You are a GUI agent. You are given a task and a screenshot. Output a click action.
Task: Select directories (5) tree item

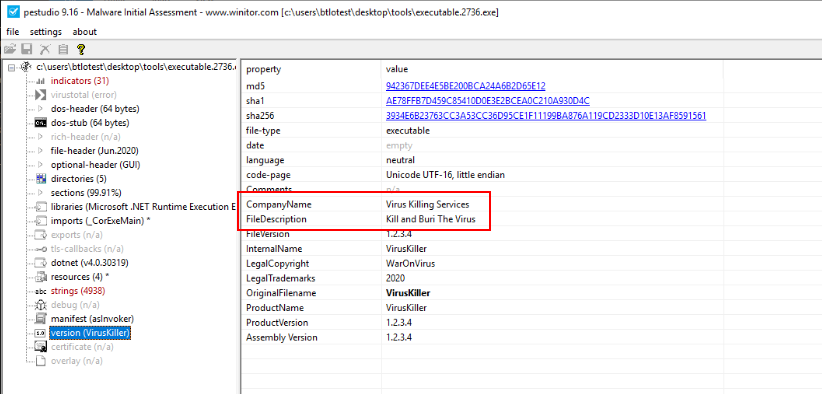click(x=78, y=179)
